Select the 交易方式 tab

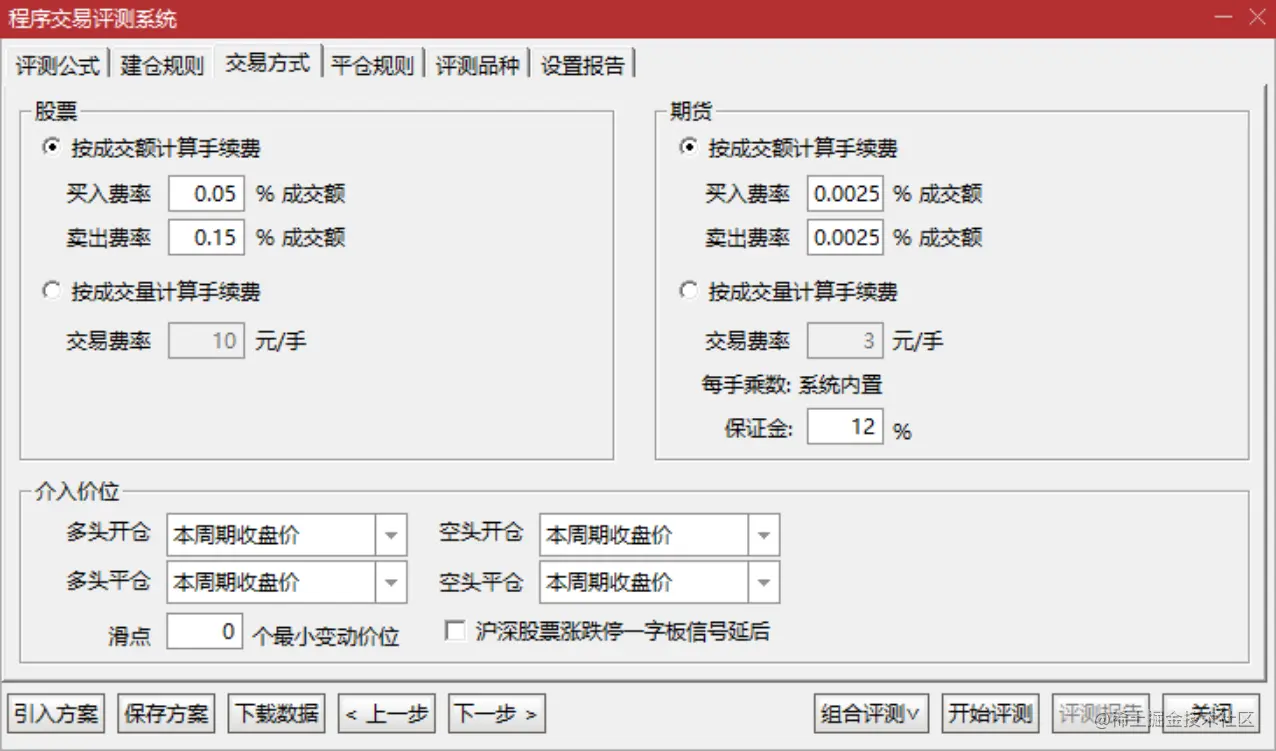(x=268, y=63)
